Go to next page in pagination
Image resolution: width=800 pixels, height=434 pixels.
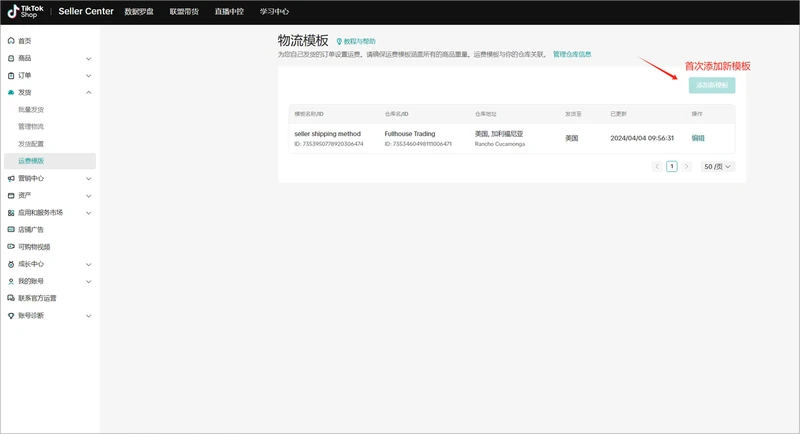(686, 166)
